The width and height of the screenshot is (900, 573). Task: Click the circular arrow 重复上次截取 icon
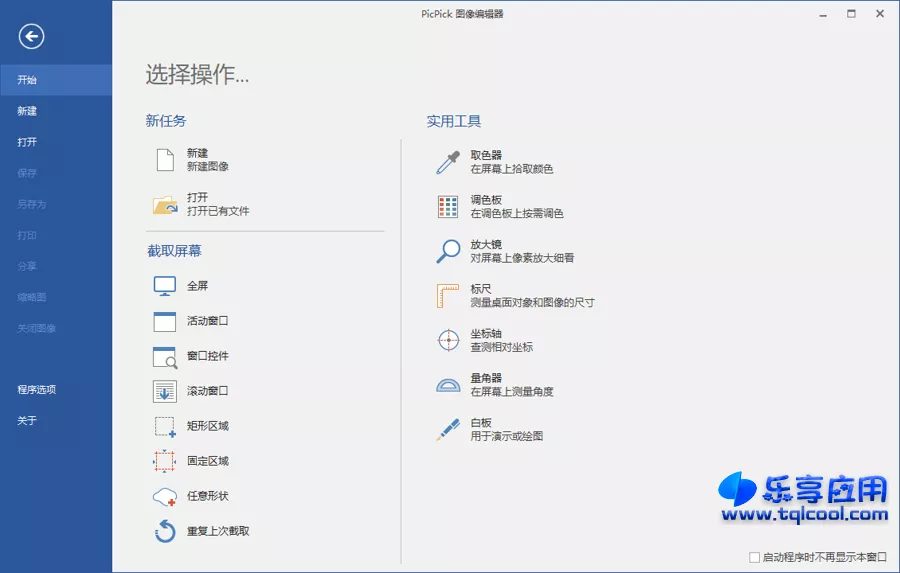(165, 531)
